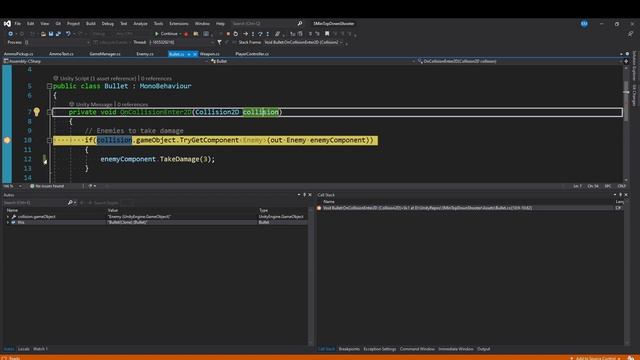Click the navigate backward icon in toolbar
This screenshot has height=360, width=640.
click(10, 34)
